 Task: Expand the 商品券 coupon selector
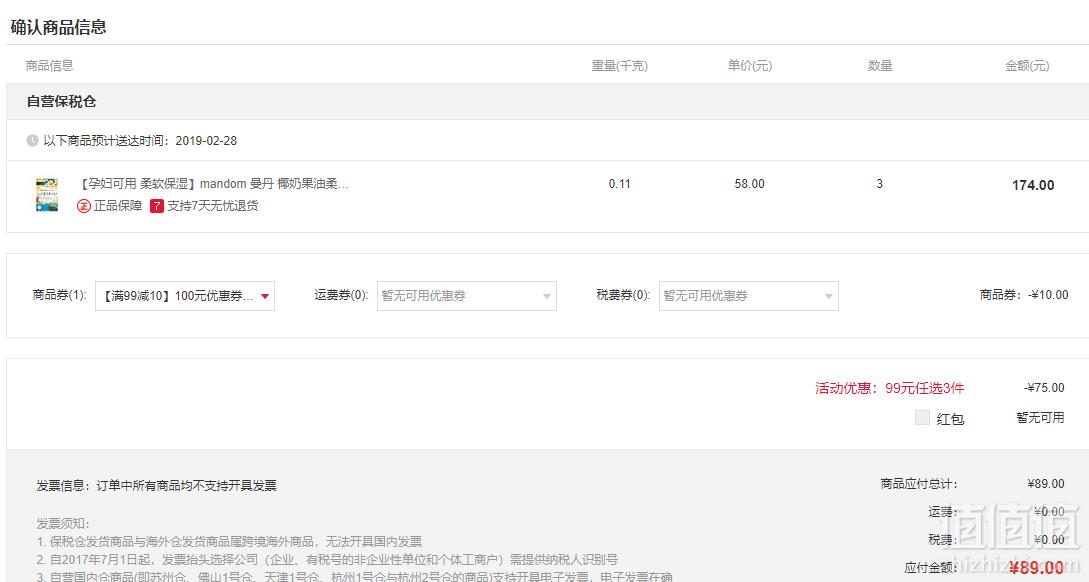pos(185,296)
